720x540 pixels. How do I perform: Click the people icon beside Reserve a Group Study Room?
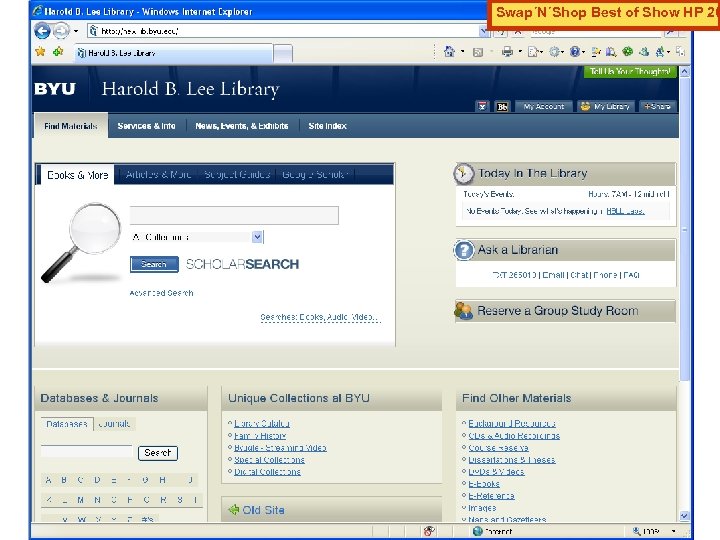(x=463, y=311)
